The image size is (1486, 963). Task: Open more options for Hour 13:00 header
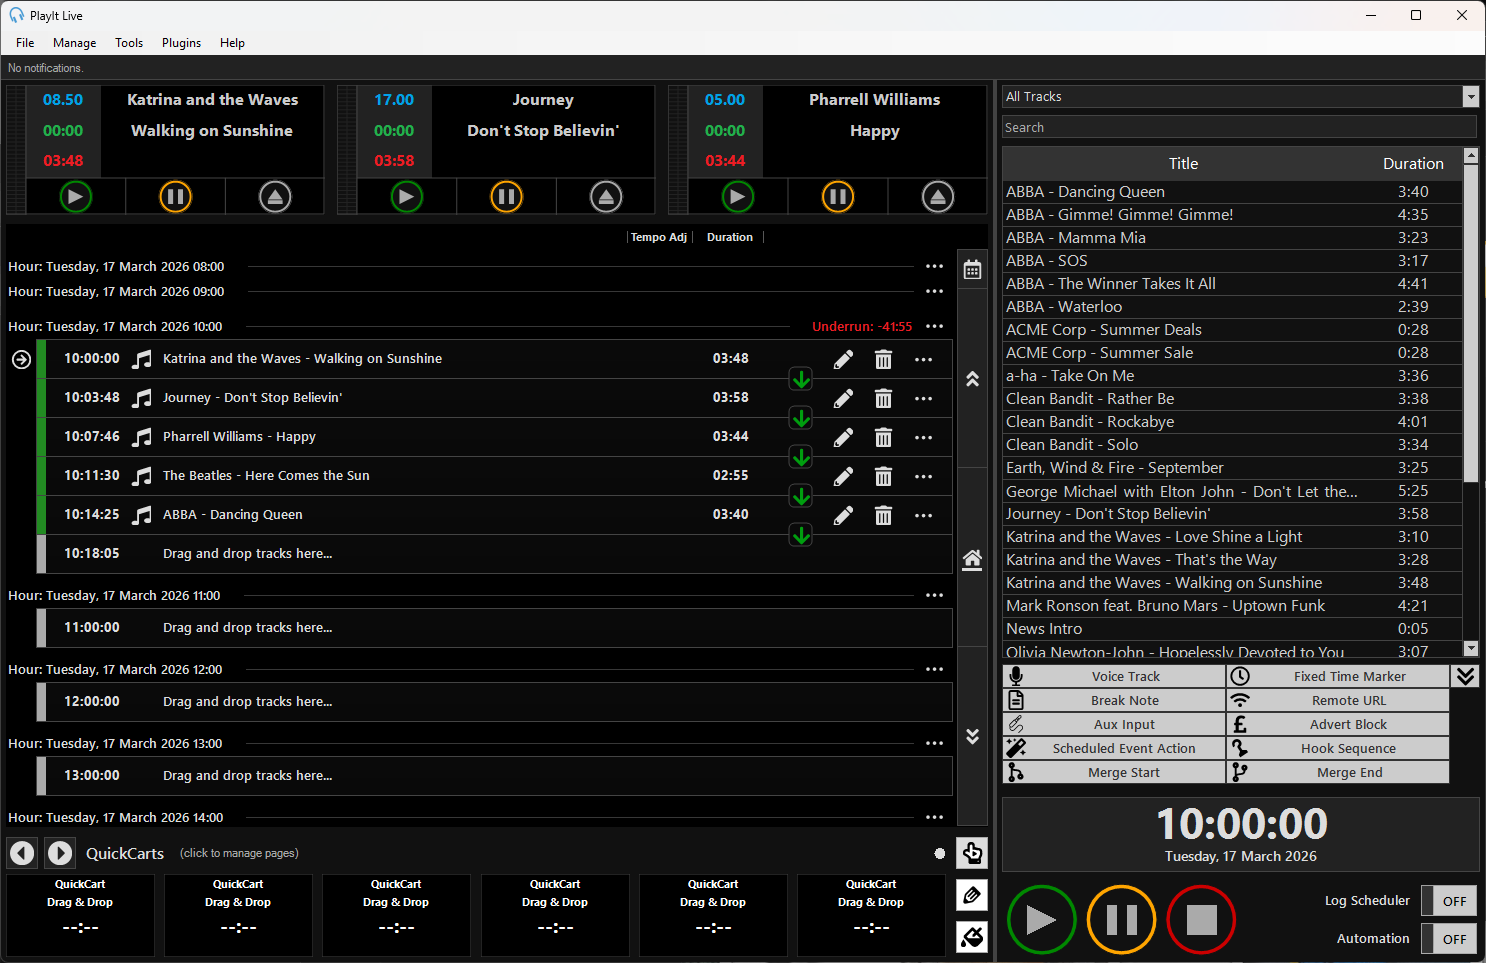(x=934, y=744)
